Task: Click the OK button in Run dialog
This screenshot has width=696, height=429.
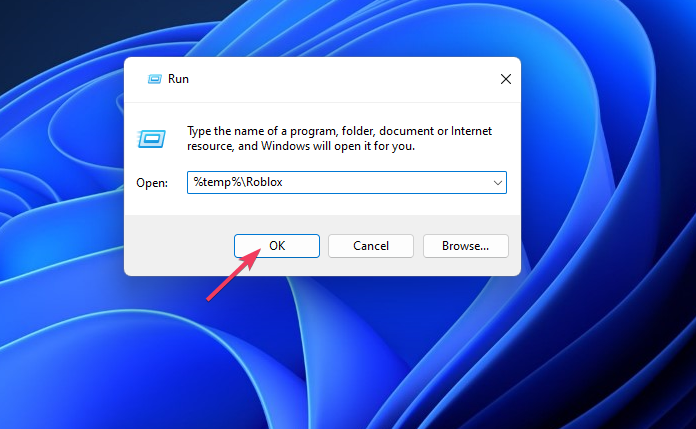Action: click(x=277, y=246)
